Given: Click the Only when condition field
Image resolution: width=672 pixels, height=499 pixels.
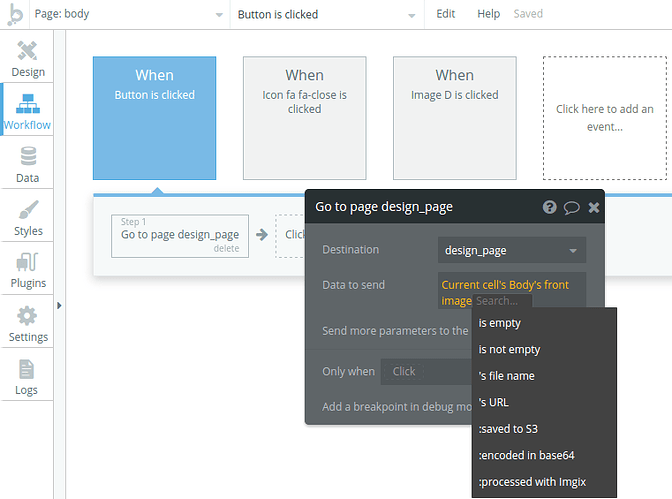Looking at the screenshot, I should [x=426, y=372].
